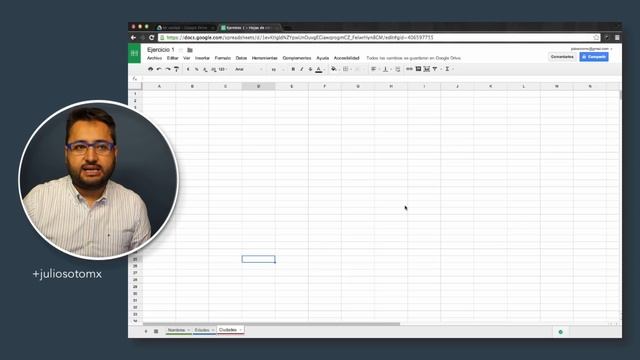Open the Chrome menu icon

tap(617, 38)
